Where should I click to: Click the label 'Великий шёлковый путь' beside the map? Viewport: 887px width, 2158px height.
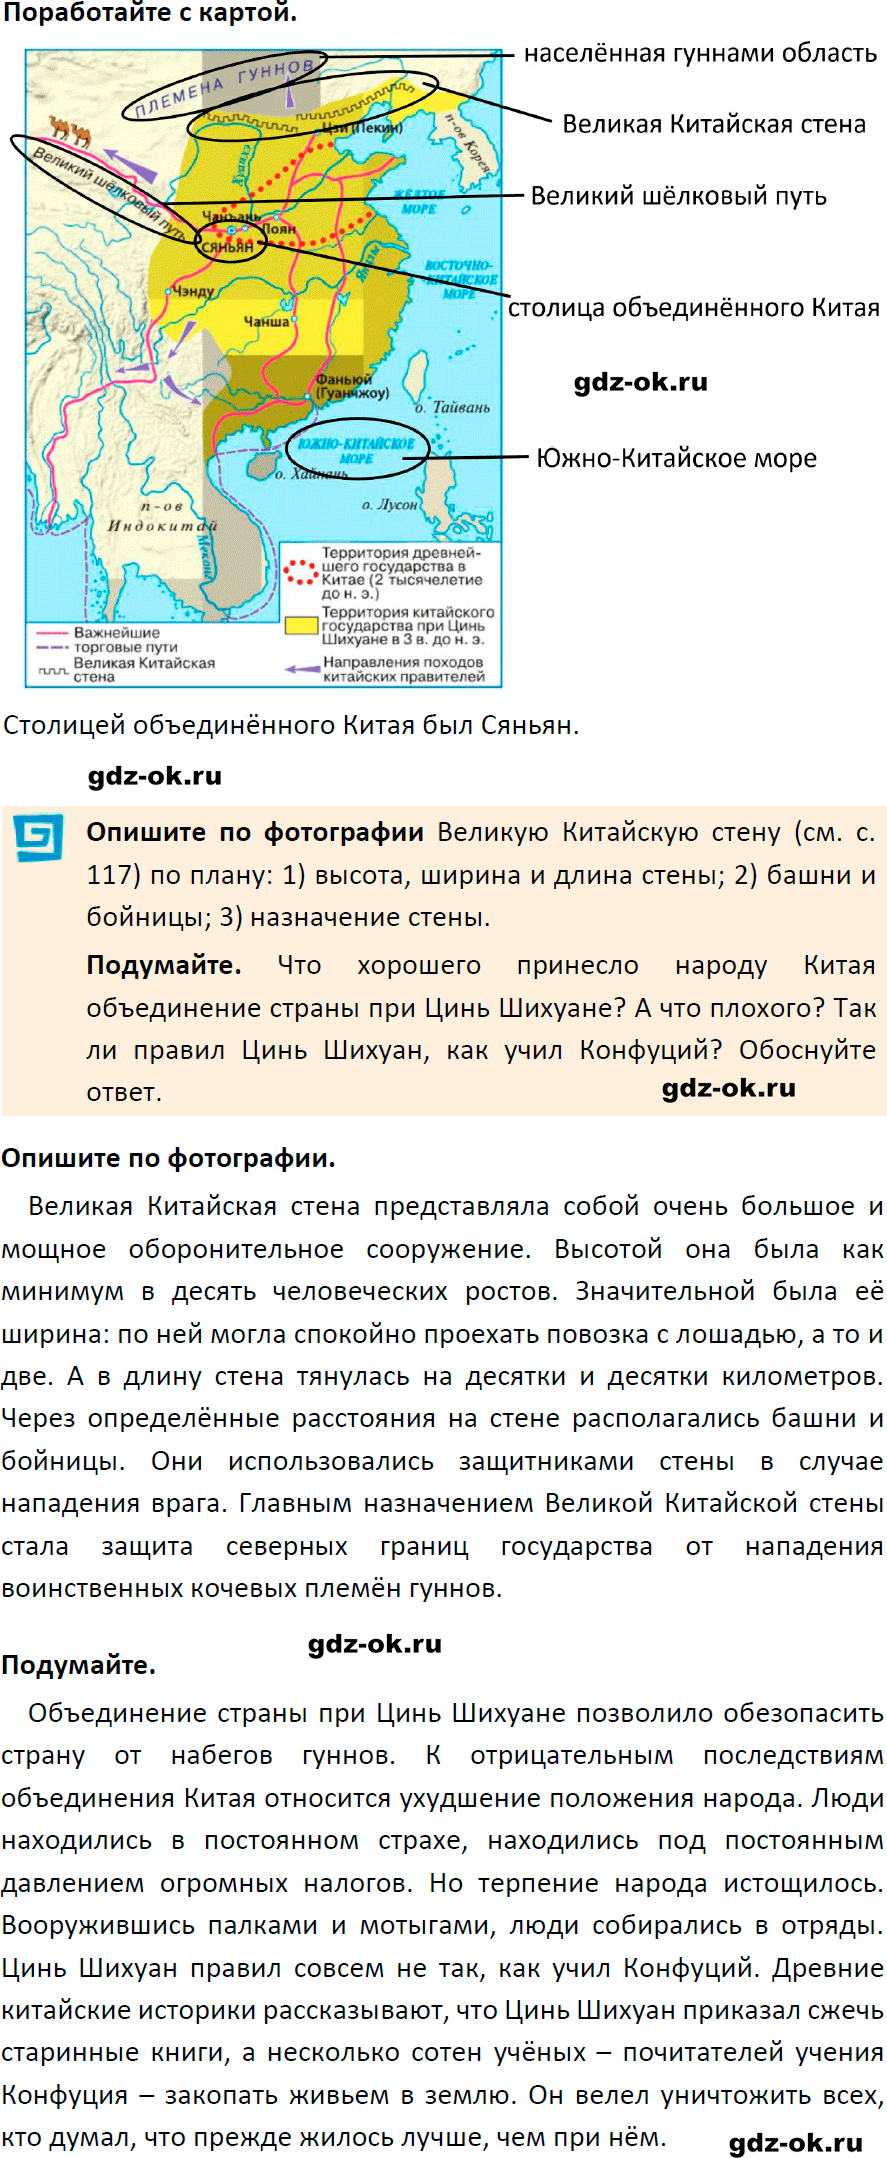[x=679, y=196]
